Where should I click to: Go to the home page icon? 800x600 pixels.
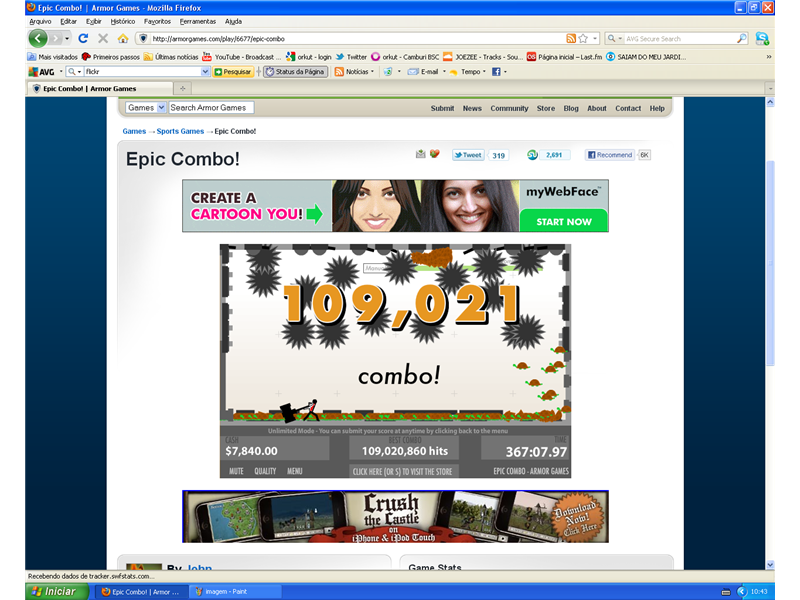tap(122, 38)
